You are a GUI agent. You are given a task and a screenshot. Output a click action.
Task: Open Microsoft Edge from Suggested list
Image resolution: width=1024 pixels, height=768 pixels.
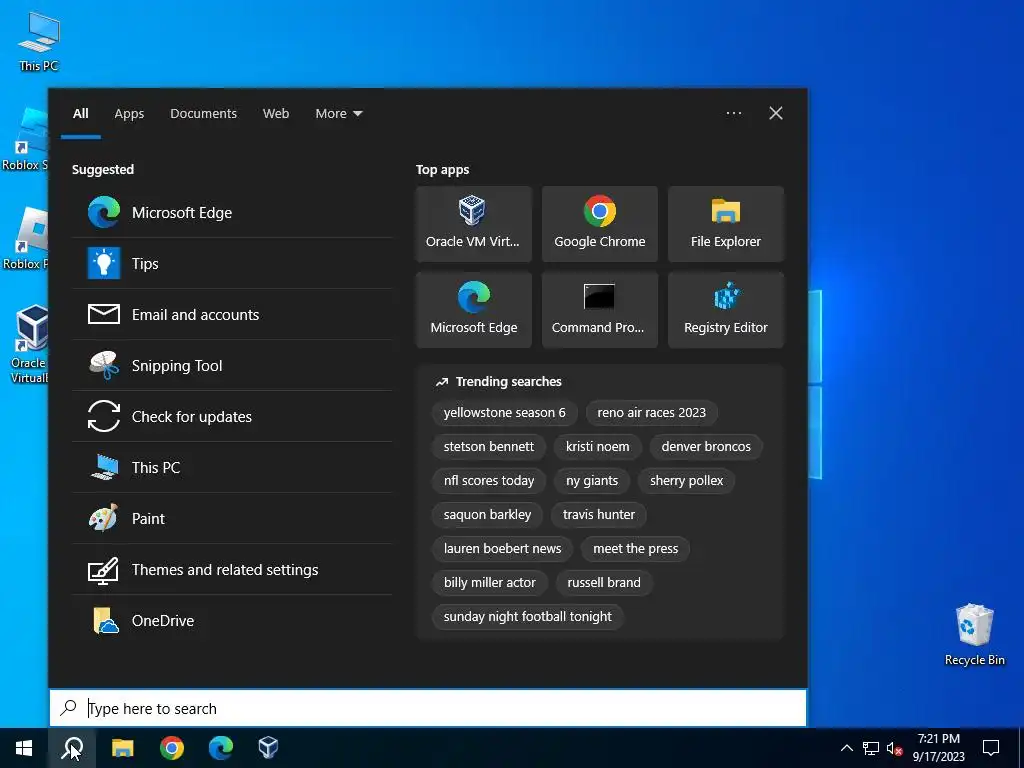pyautogui.click(x=232, y=212)
